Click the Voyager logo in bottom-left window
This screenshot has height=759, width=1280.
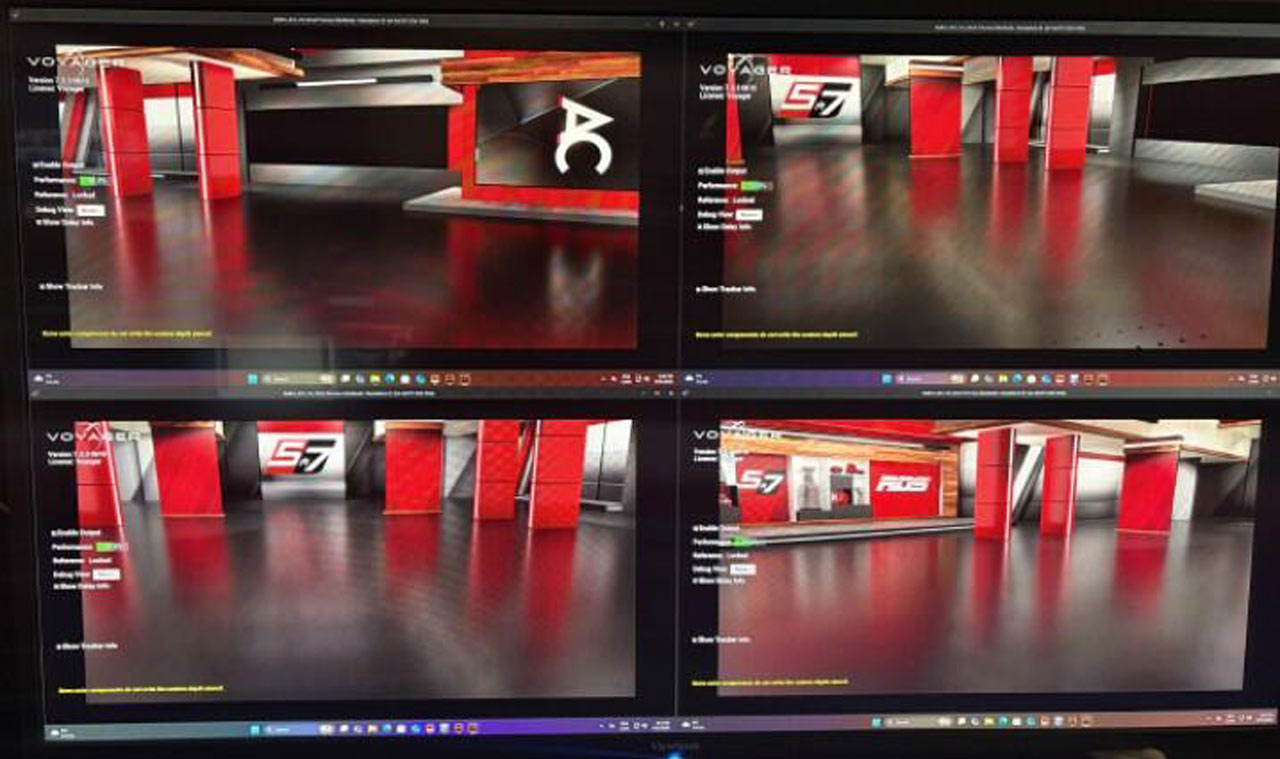(93, 437)
